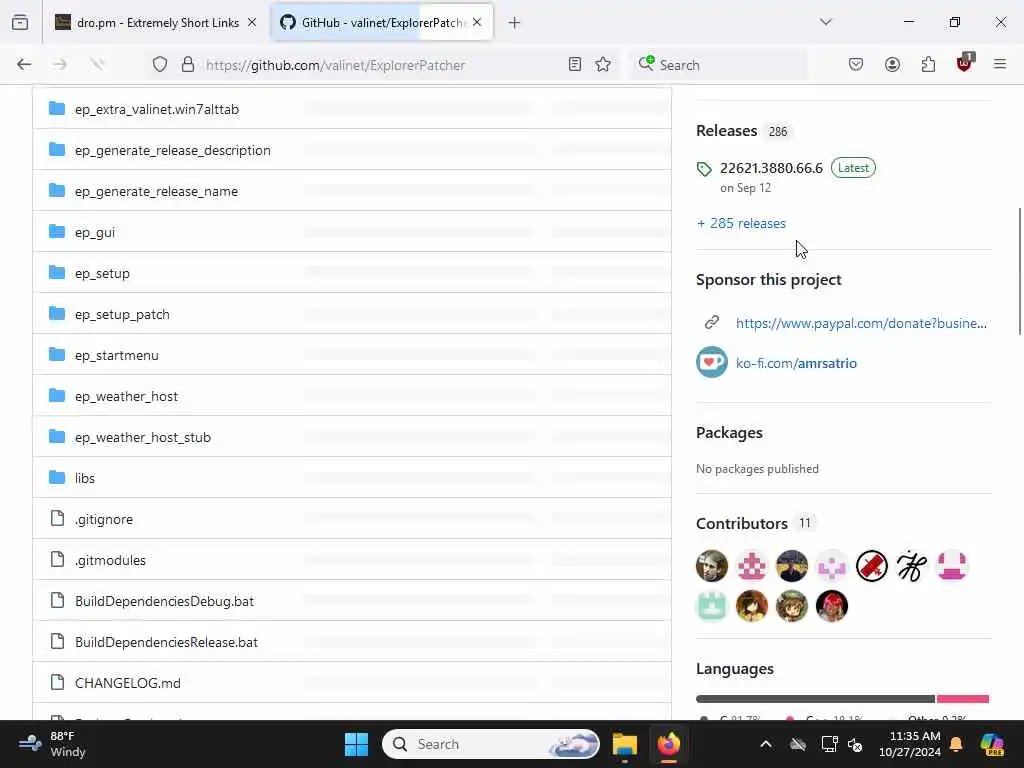Show site security padlock info
This screenshot has width=1024, height=768.
[x=188, y=65]
